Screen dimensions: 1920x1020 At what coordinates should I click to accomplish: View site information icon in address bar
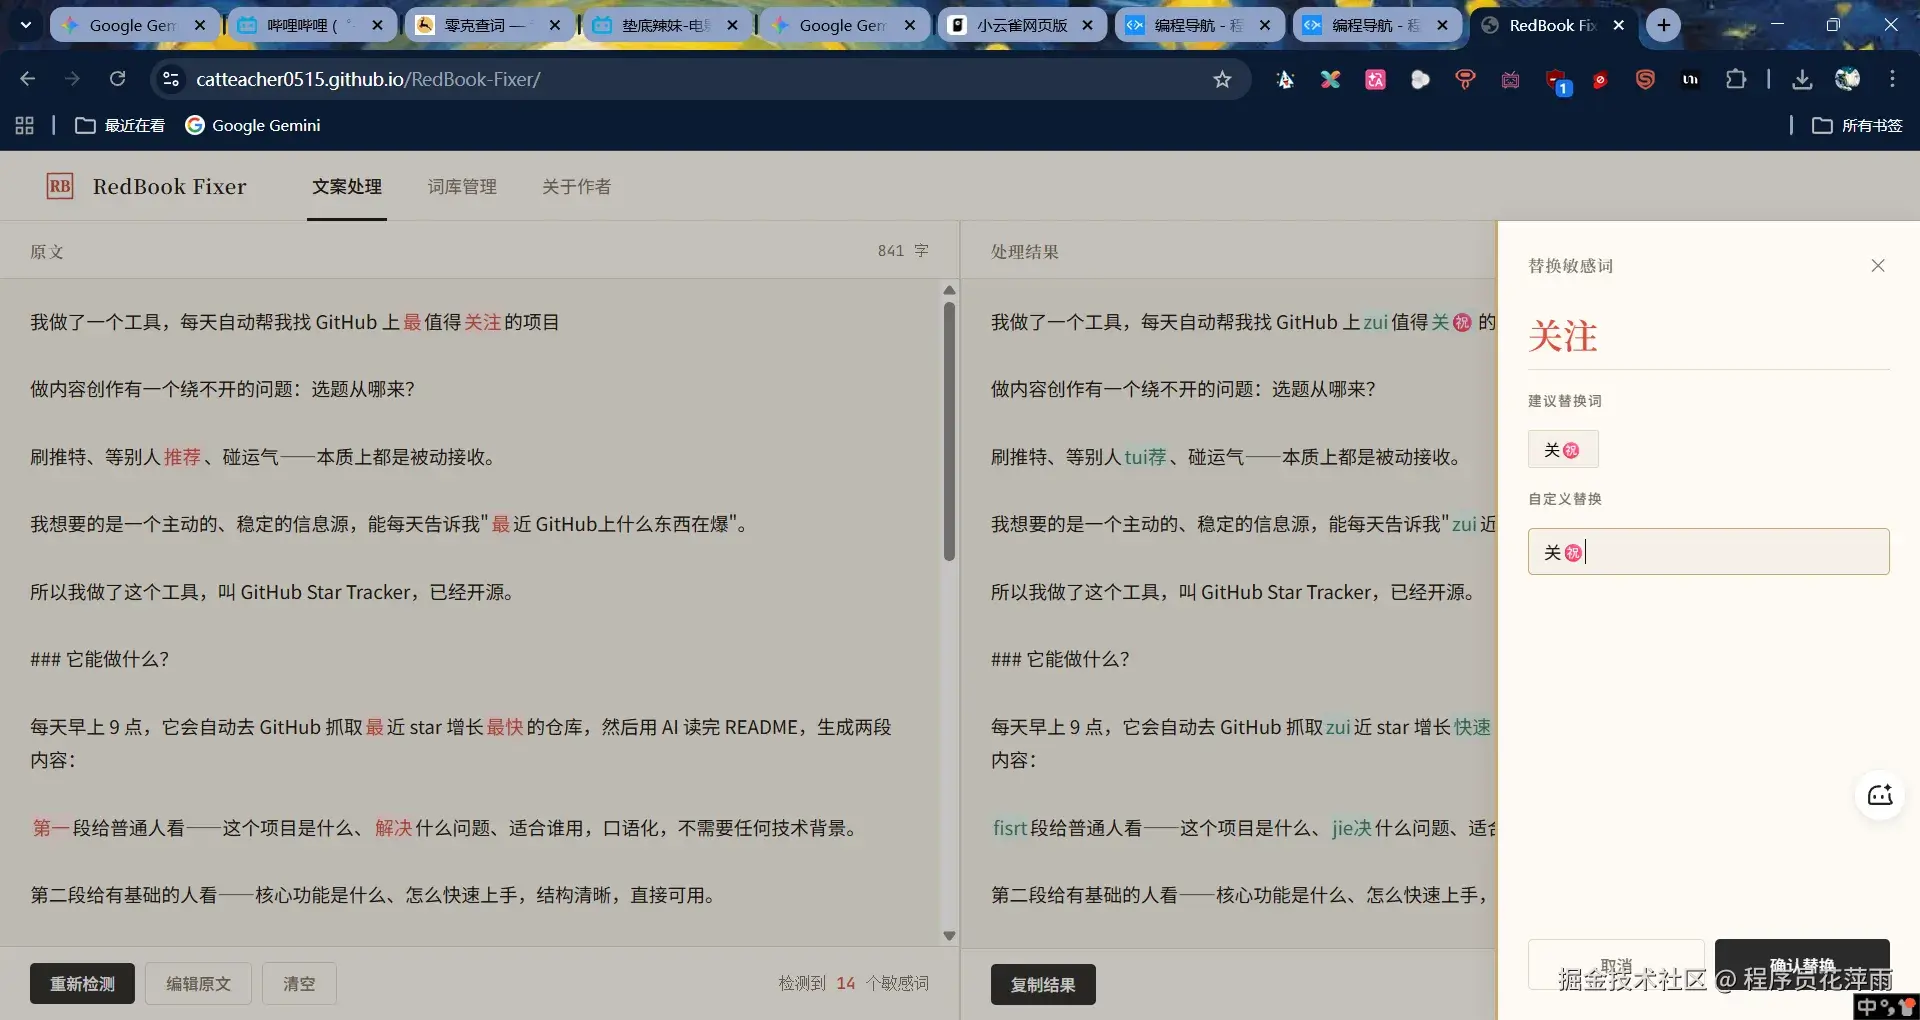(x=171, y=79)
